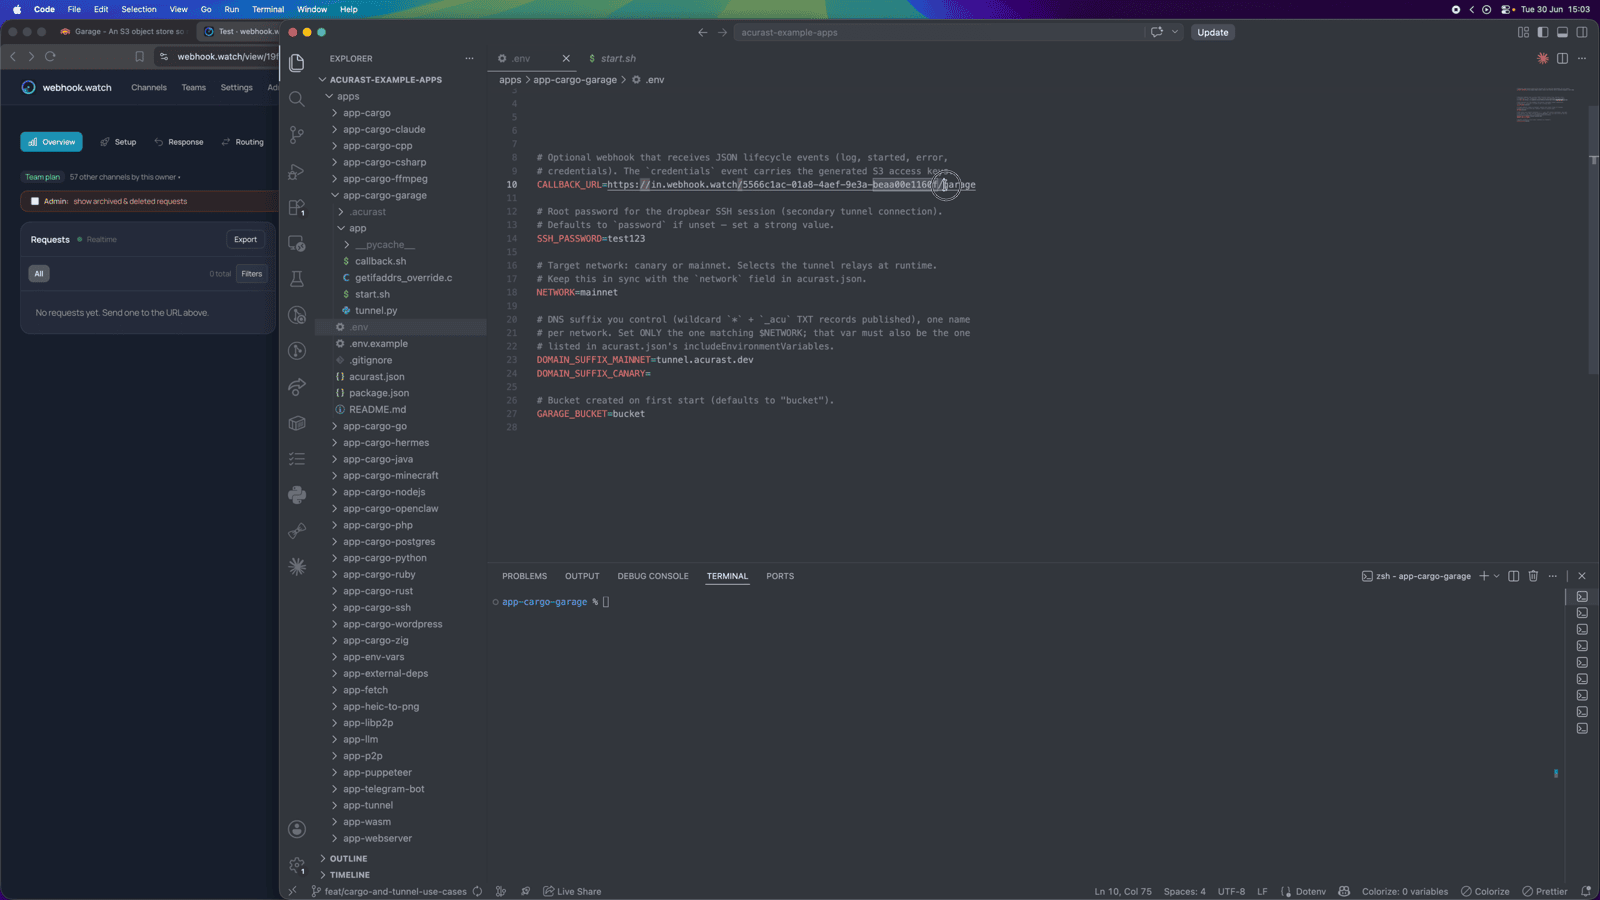Open the Search view icon
The image size is (1600, 900).
pyautogui.click(x=297, y=99)
